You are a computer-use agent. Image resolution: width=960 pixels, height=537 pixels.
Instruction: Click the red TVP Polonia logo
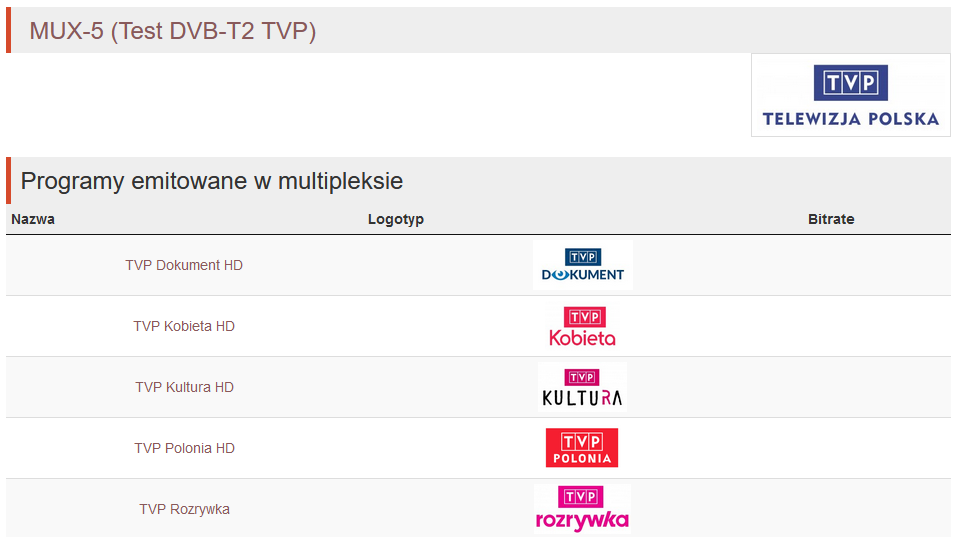(582, 448)
